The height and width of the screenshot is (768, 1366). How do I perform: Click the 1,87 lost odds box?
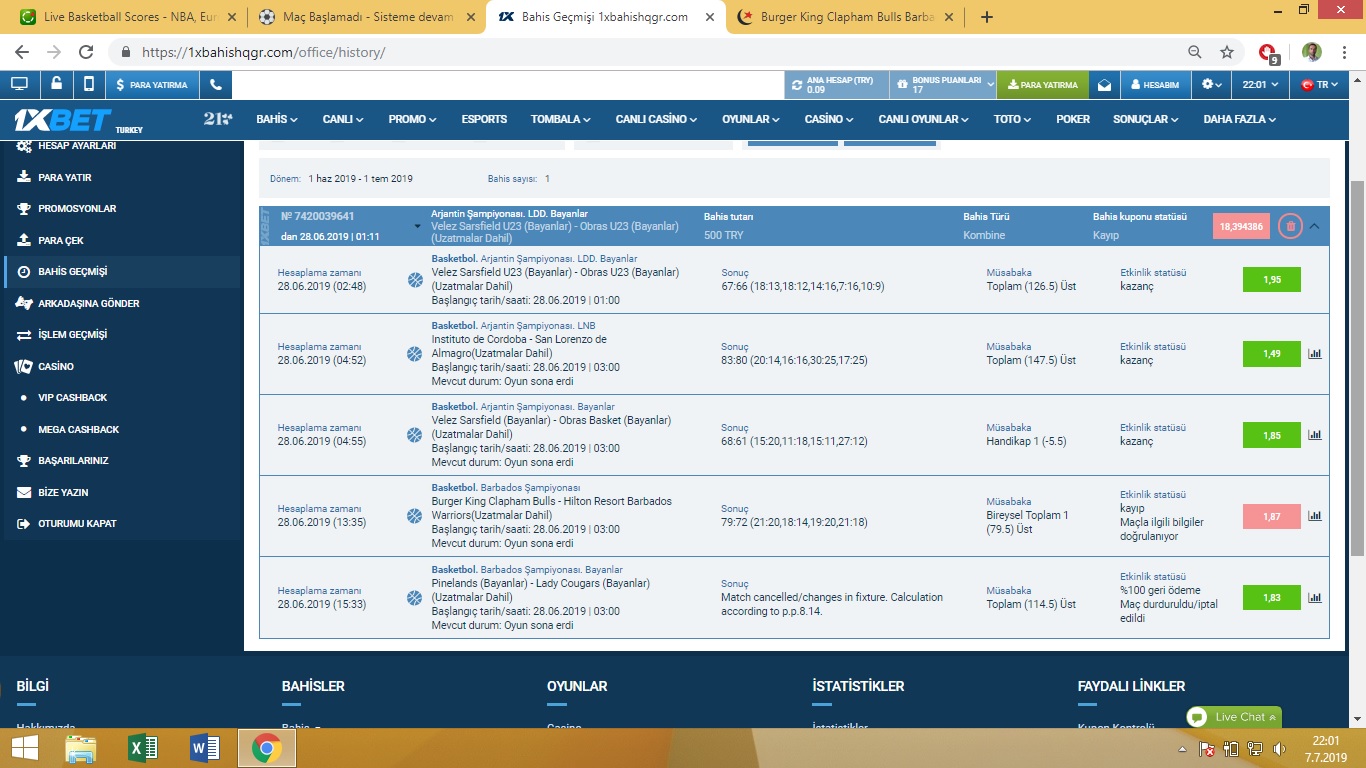(x=1272, y=516)
